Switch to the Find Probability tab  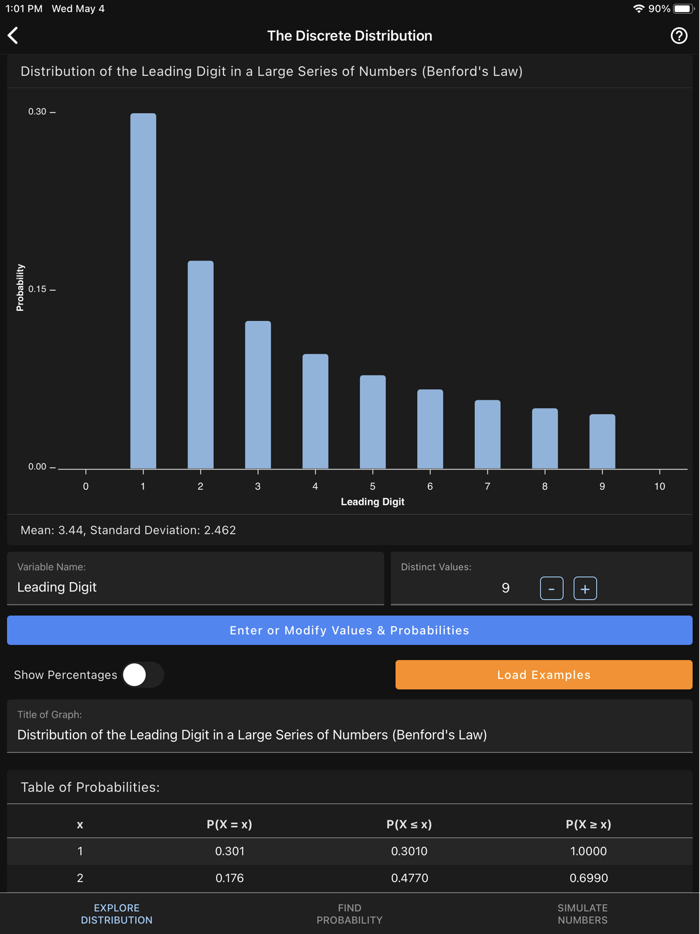click(x=349, y=913)
